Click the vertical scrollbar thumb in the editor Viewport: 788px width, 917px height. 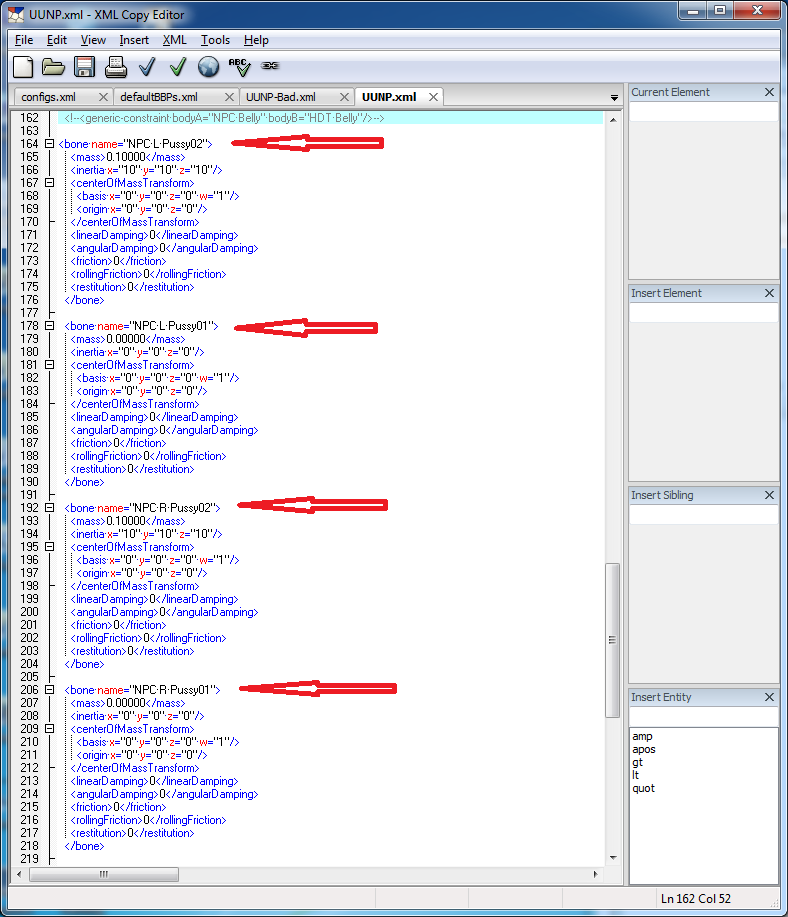tap(612, 640)
